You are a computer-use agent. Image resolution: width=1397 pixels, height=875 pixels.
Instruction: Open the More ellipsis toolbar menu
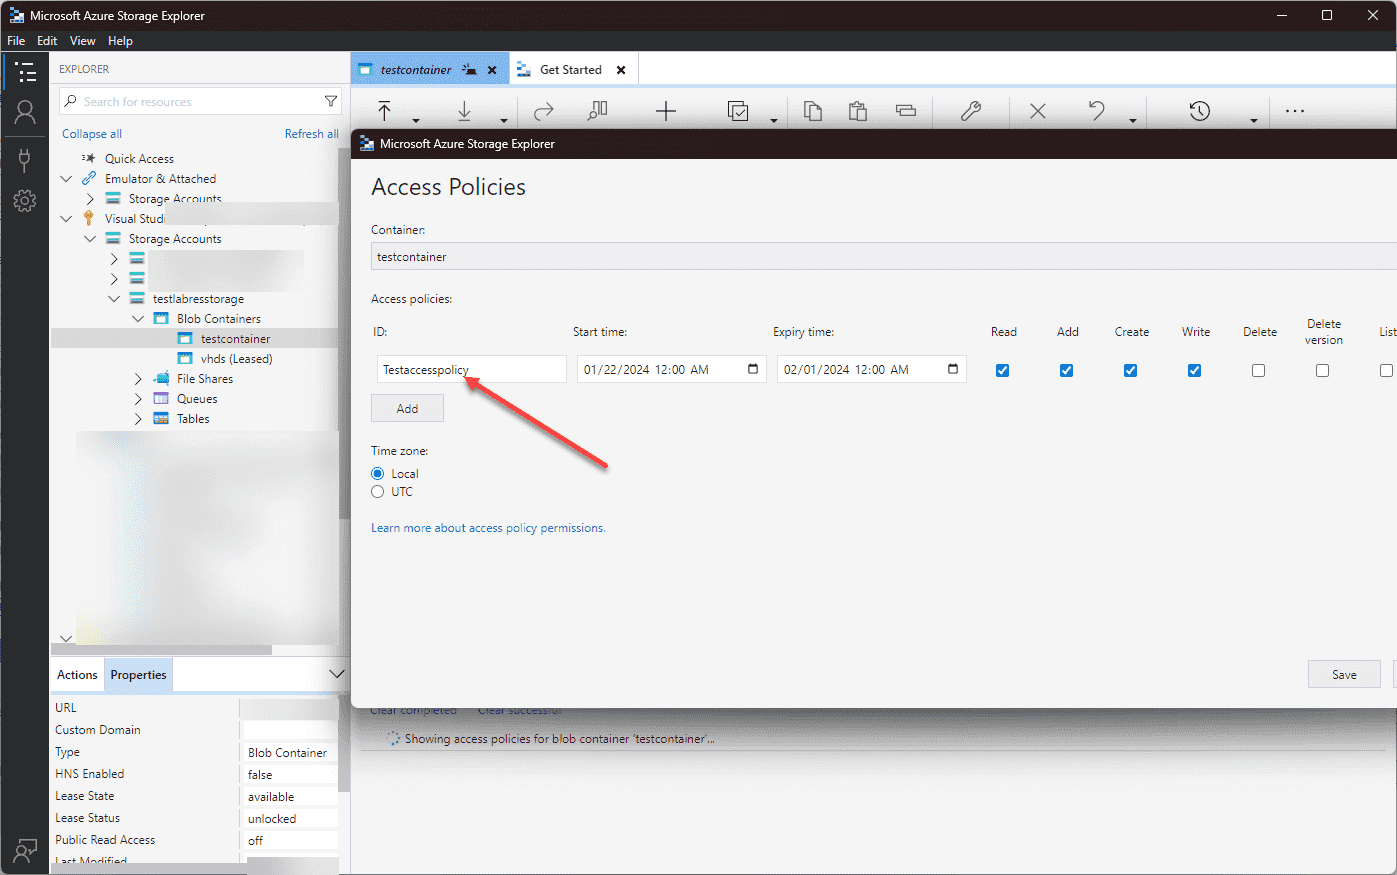point(1295,111)
